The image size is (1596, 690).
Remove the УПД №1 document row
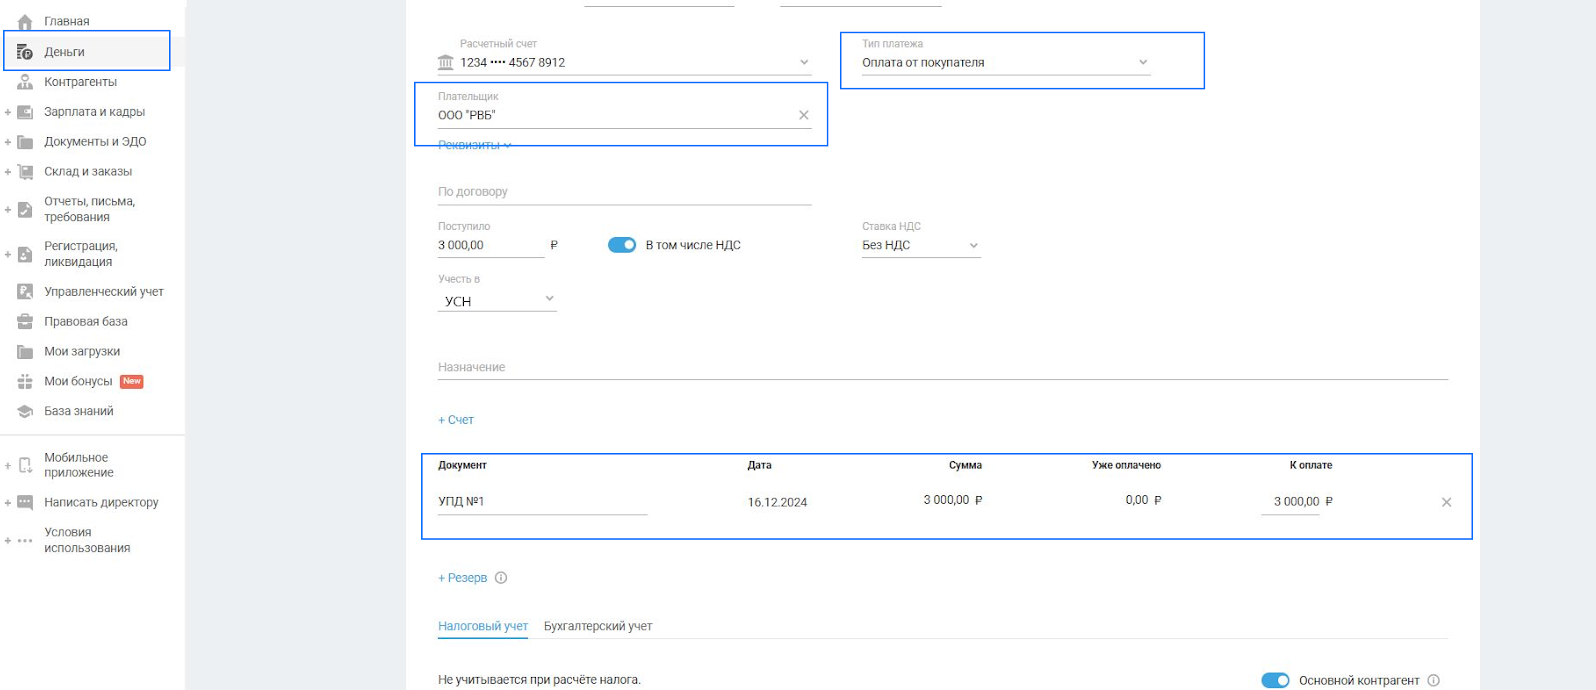coord(1445,502)
